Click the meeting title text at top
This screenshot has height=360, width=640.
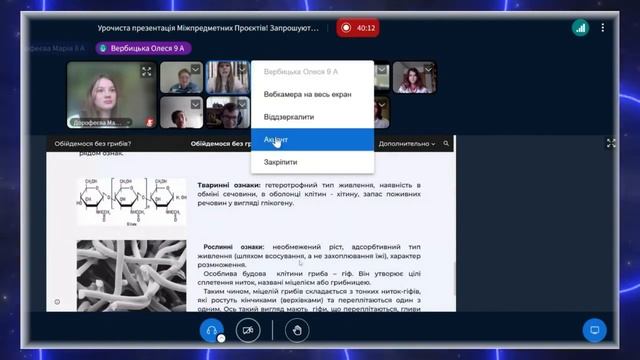click(208, 28)
